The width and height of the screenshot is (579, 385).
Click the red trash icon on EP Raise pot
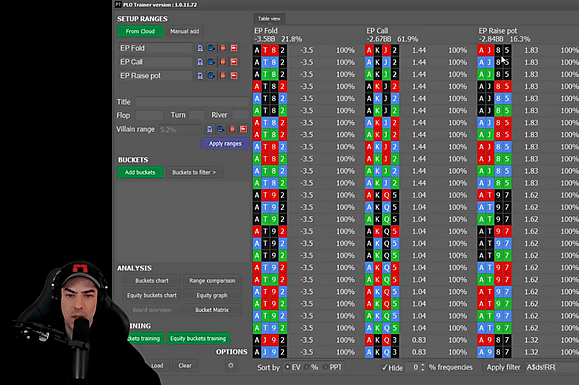click(x=223, y=76)
